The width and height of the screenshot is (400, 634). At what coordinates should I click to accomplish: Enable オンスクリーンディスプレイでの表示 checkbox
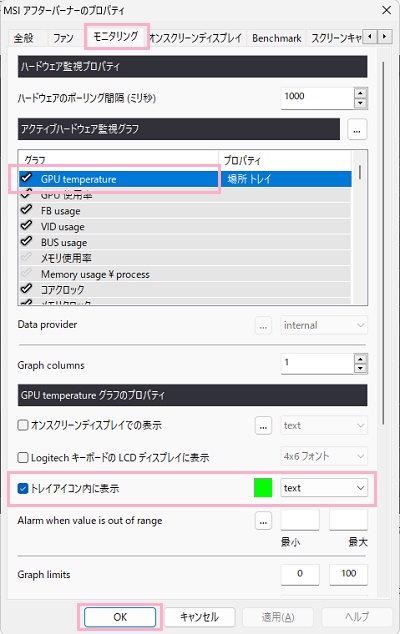tap(23, 425)
